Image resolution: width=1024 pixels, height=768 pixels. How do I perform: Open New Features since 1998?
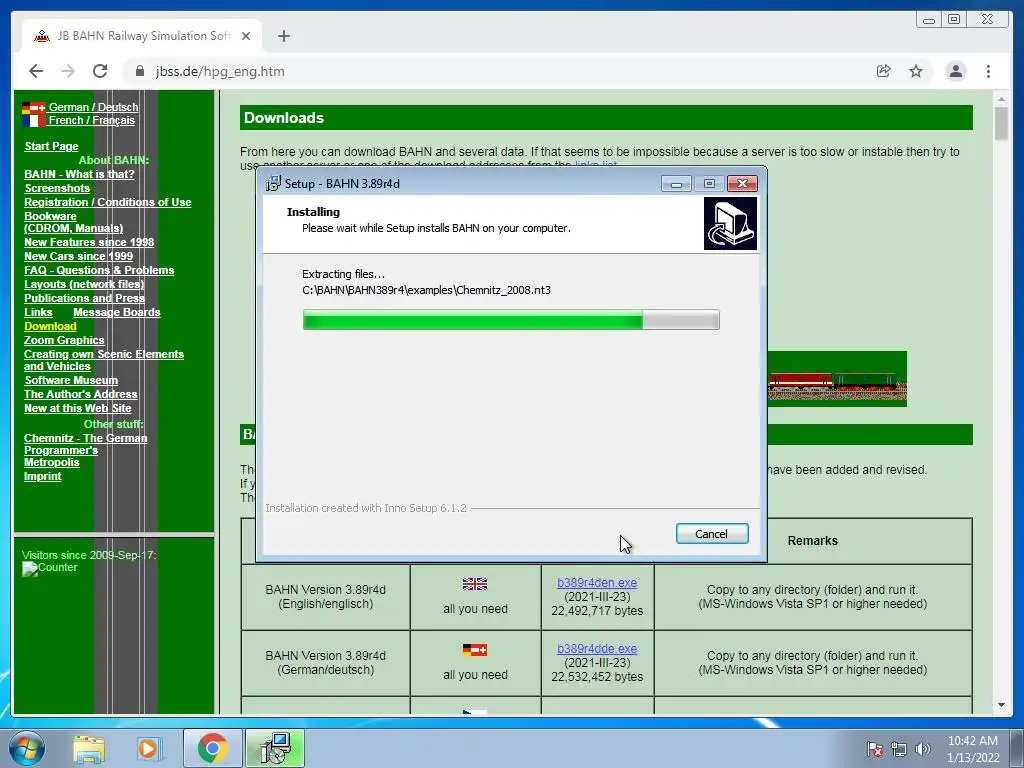click(89, 242)
